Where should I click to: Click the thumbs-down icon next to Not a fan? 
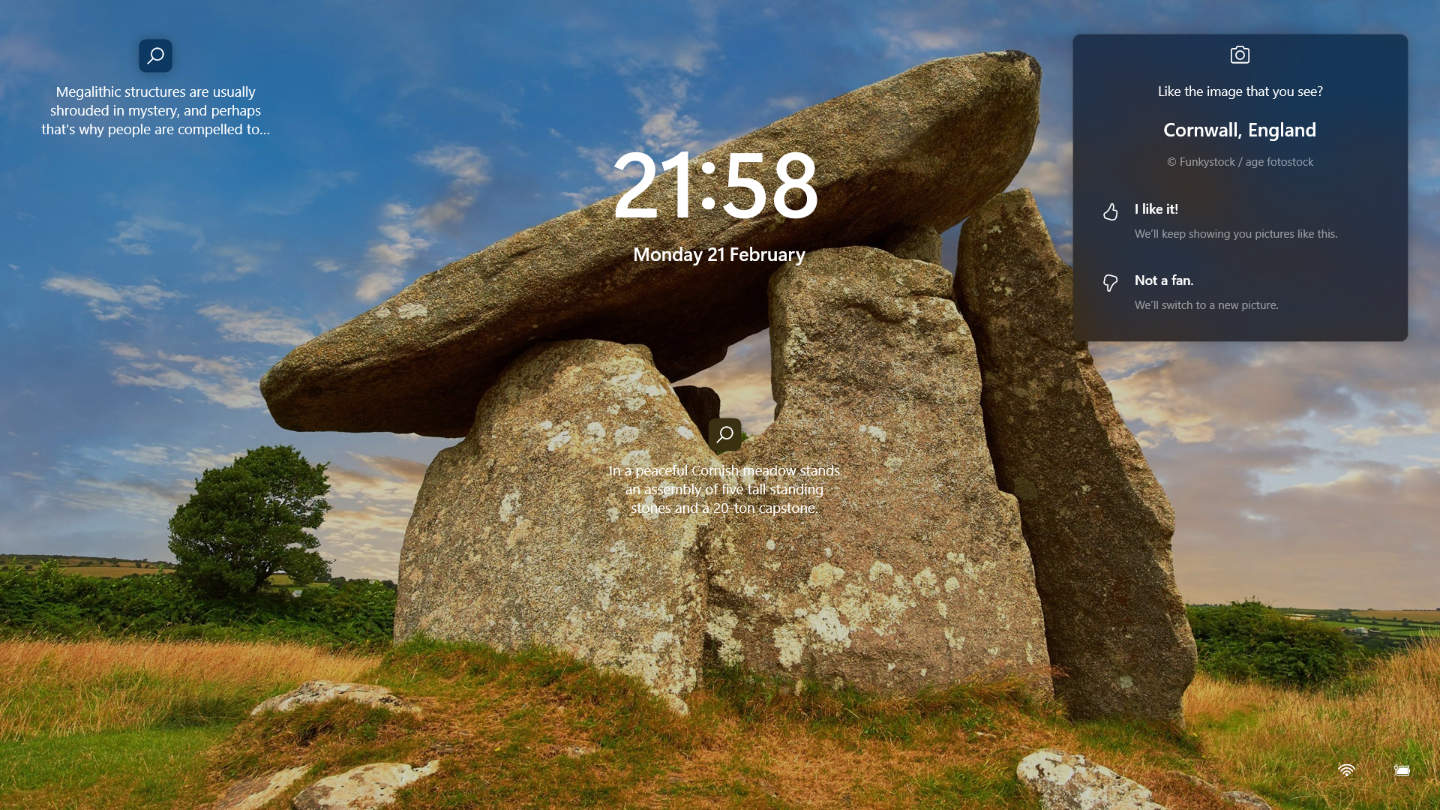click(1110, 283)
